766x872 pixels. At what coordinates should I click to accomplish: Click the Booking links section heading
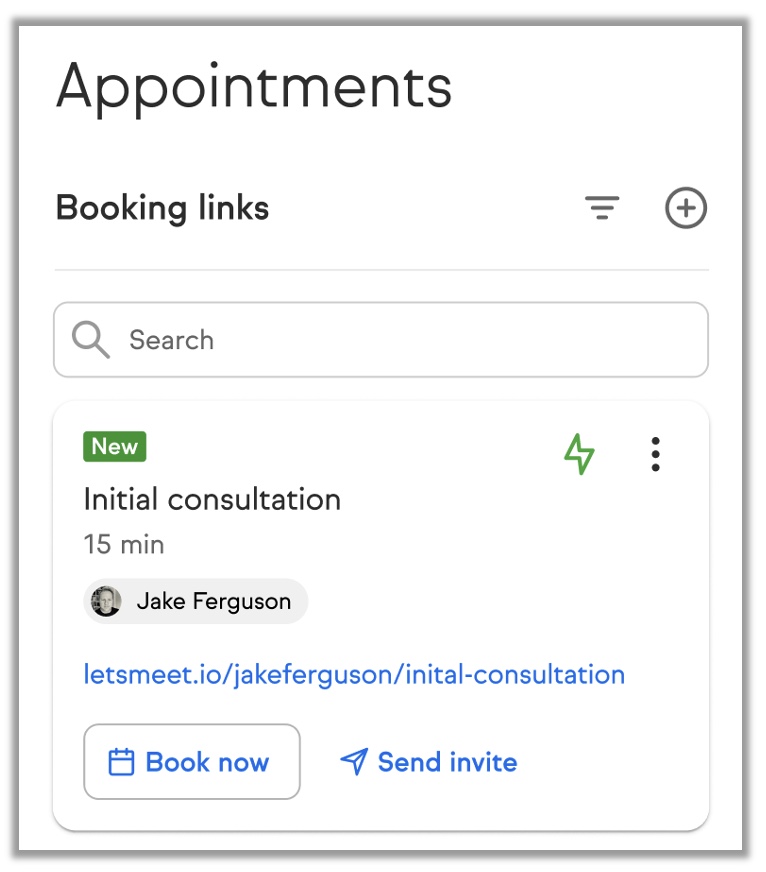click(x=162, y=208)
